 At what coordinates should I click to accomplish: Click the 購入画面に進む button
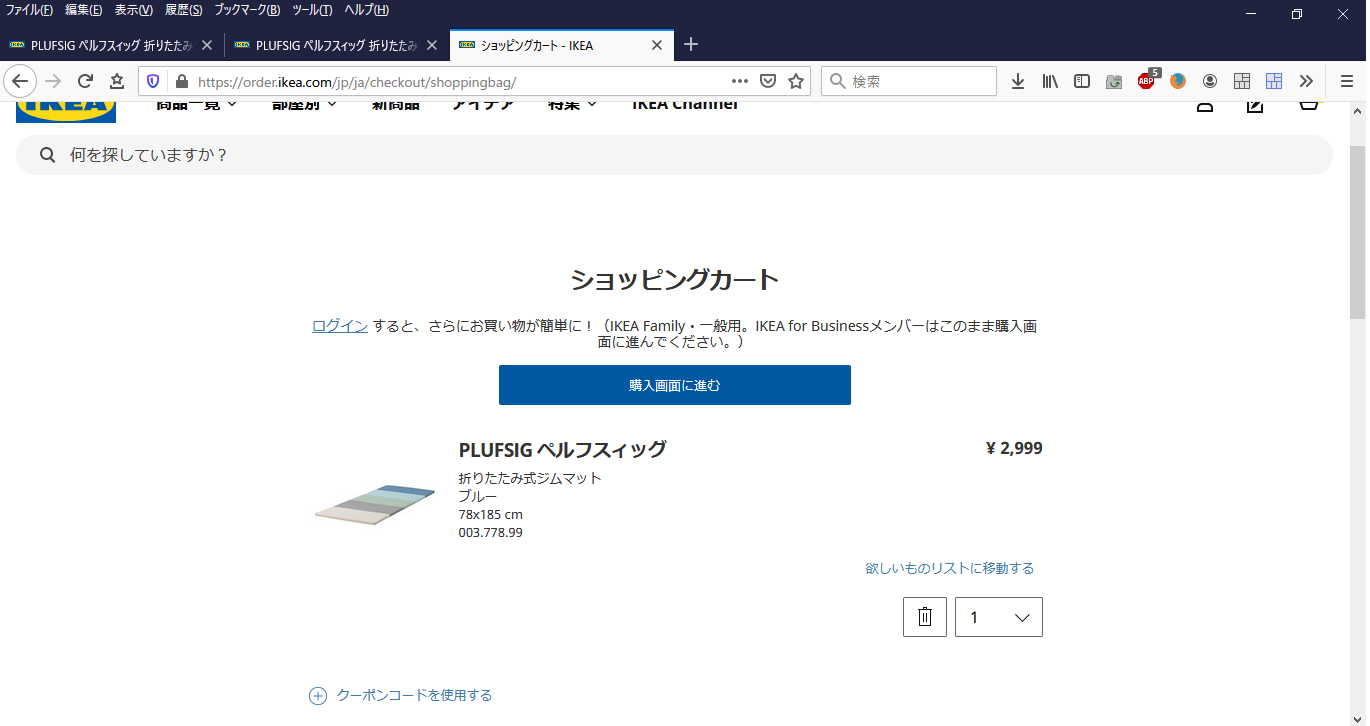point(675,385)
